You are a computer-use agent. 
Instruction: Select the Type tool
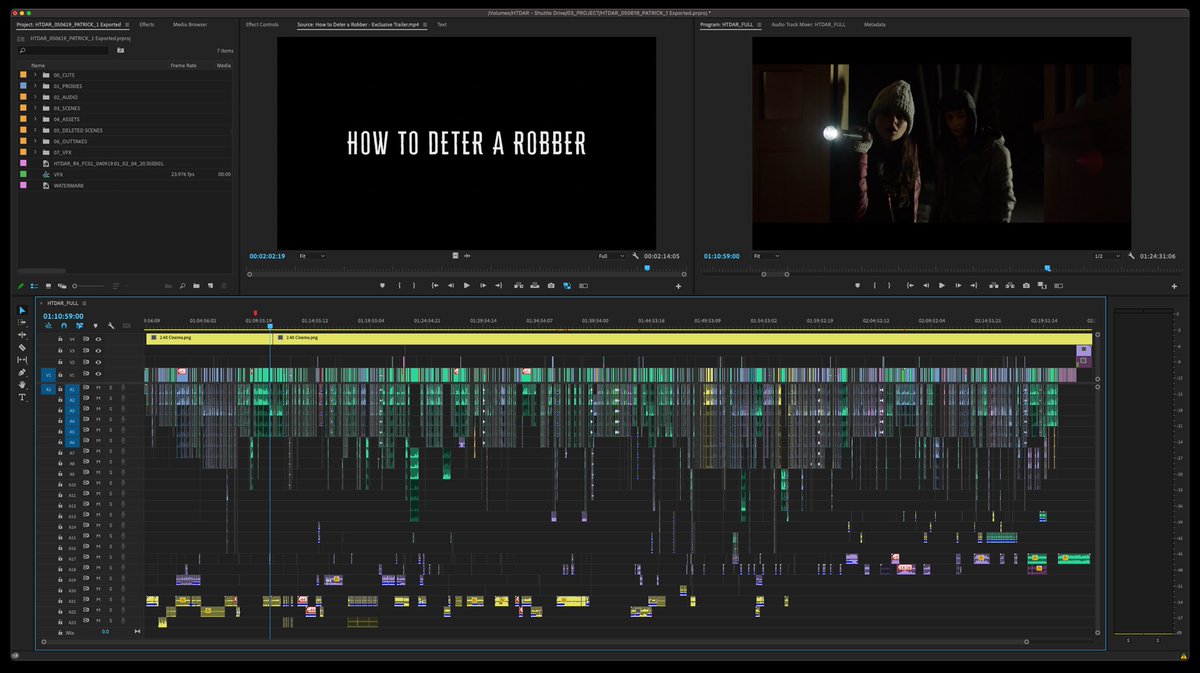(x=23, y=397)
